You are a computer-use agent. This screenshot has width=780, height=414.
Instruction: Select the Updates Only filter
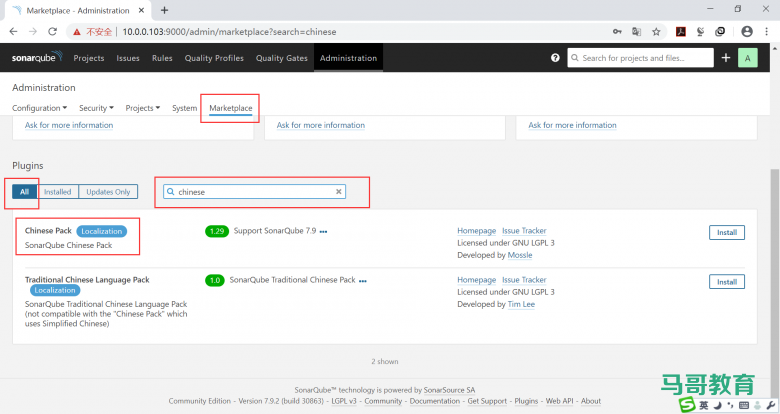(108, 192)
